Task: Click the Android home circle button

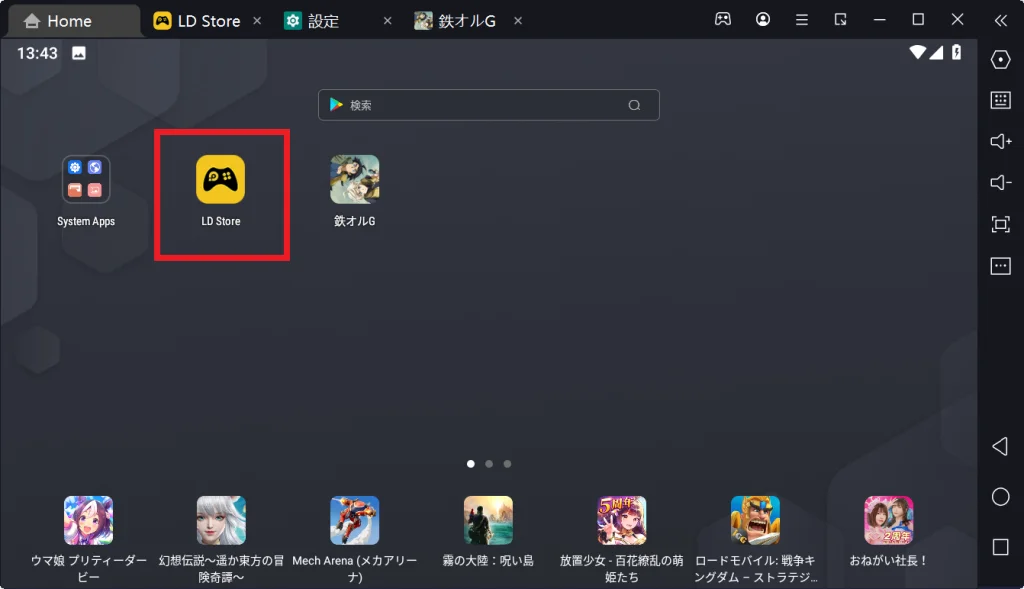Action: click(x=1000, y=497)
